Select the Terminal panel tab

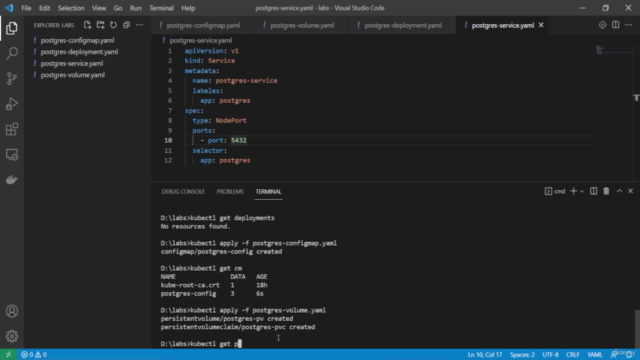pyautogui.click(x=268, y=191)
